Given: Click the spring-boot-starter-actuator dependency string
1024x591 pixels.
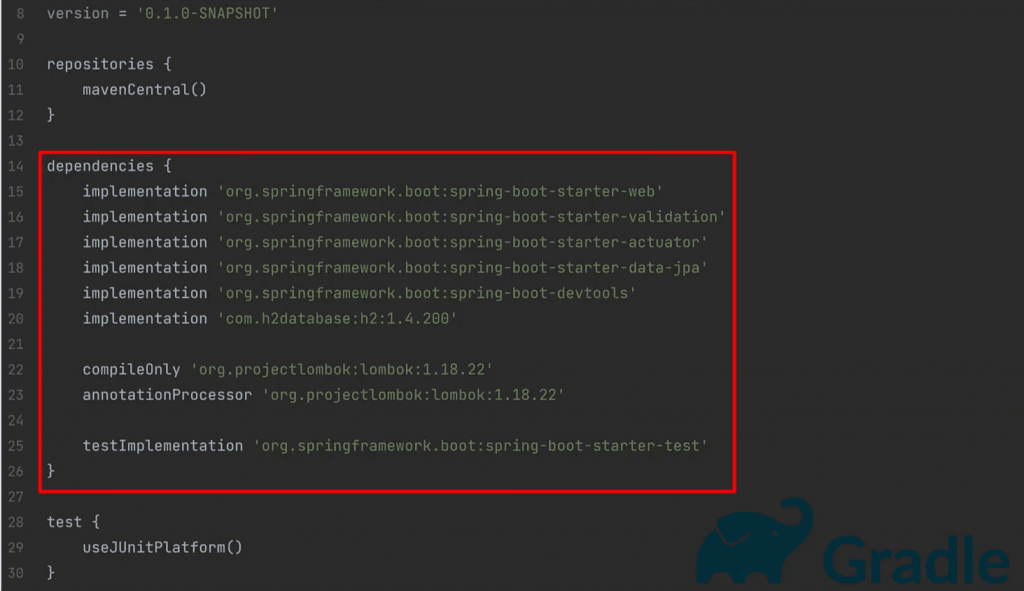Looking at the screenshot, I should point(462,242).
